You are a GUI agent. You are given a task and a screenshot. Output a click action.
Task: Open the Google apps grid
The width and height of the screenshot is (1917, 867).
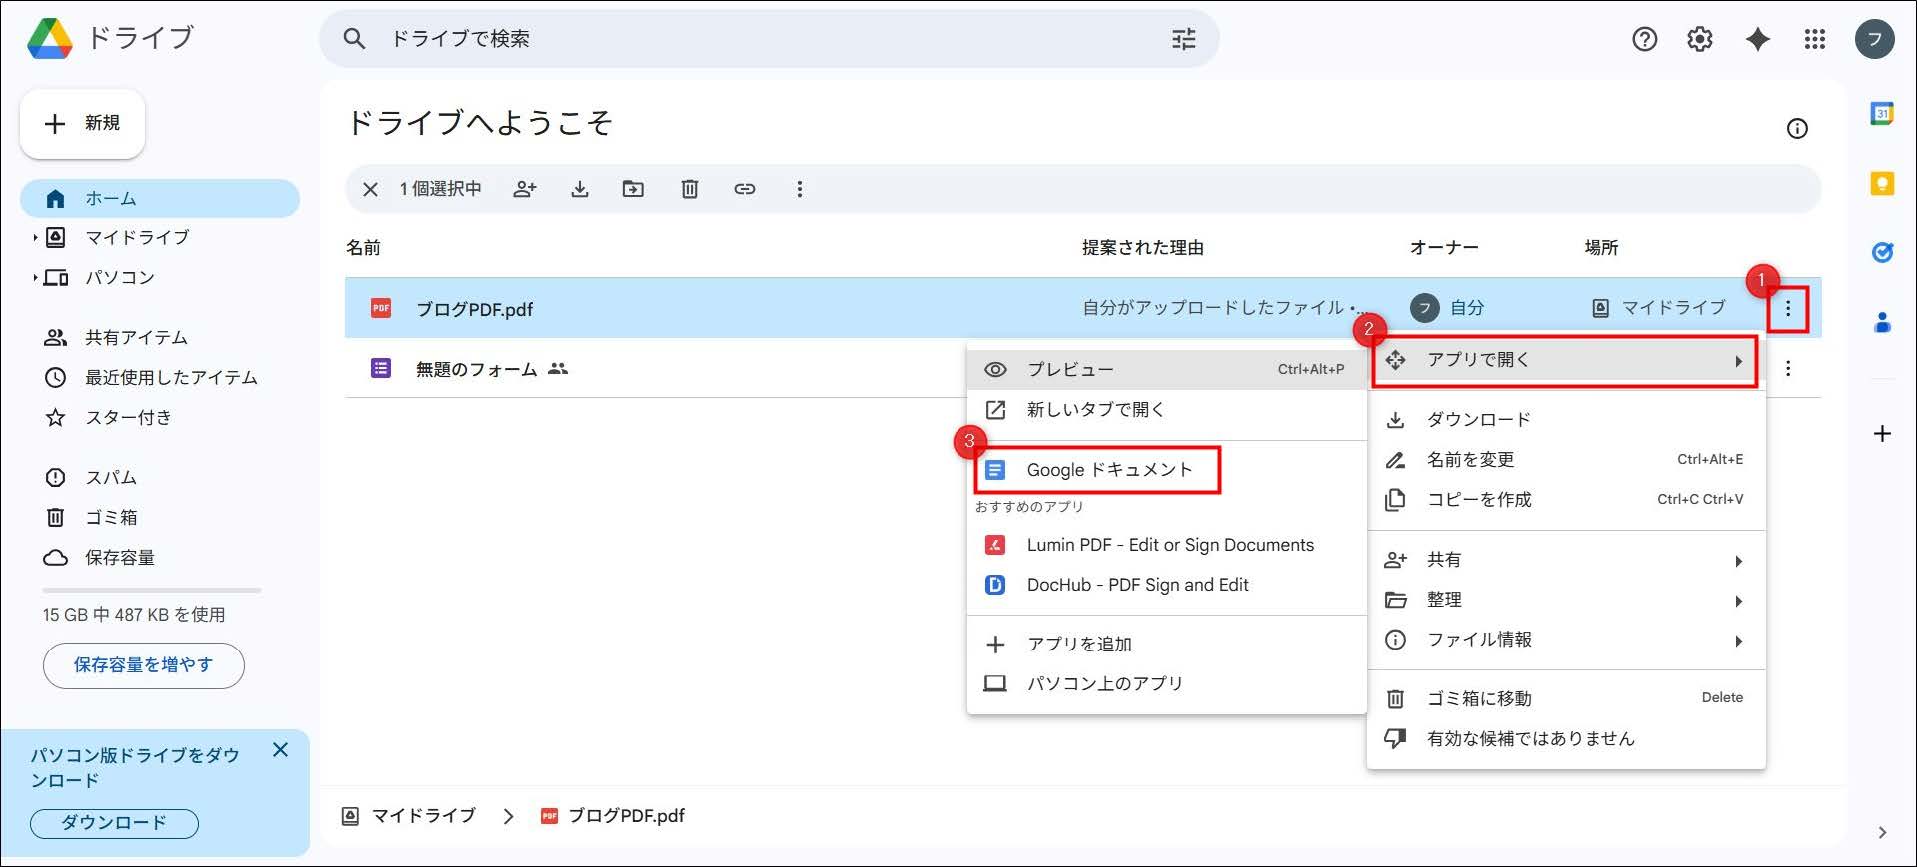[1814, 39]
